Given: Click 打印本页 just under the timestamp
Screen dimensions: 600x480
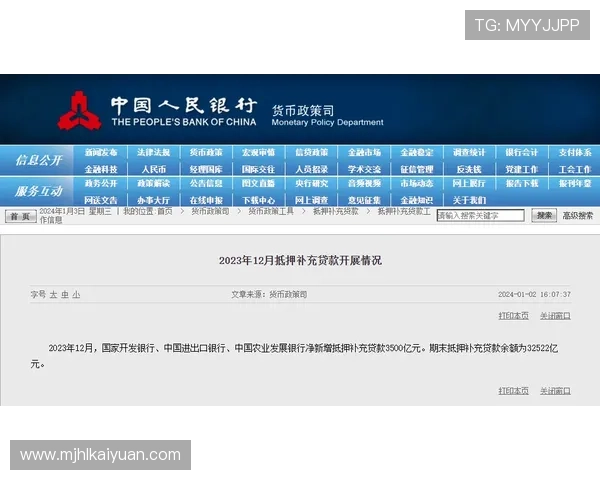Looking at the screenshot, I should [513, 316].
